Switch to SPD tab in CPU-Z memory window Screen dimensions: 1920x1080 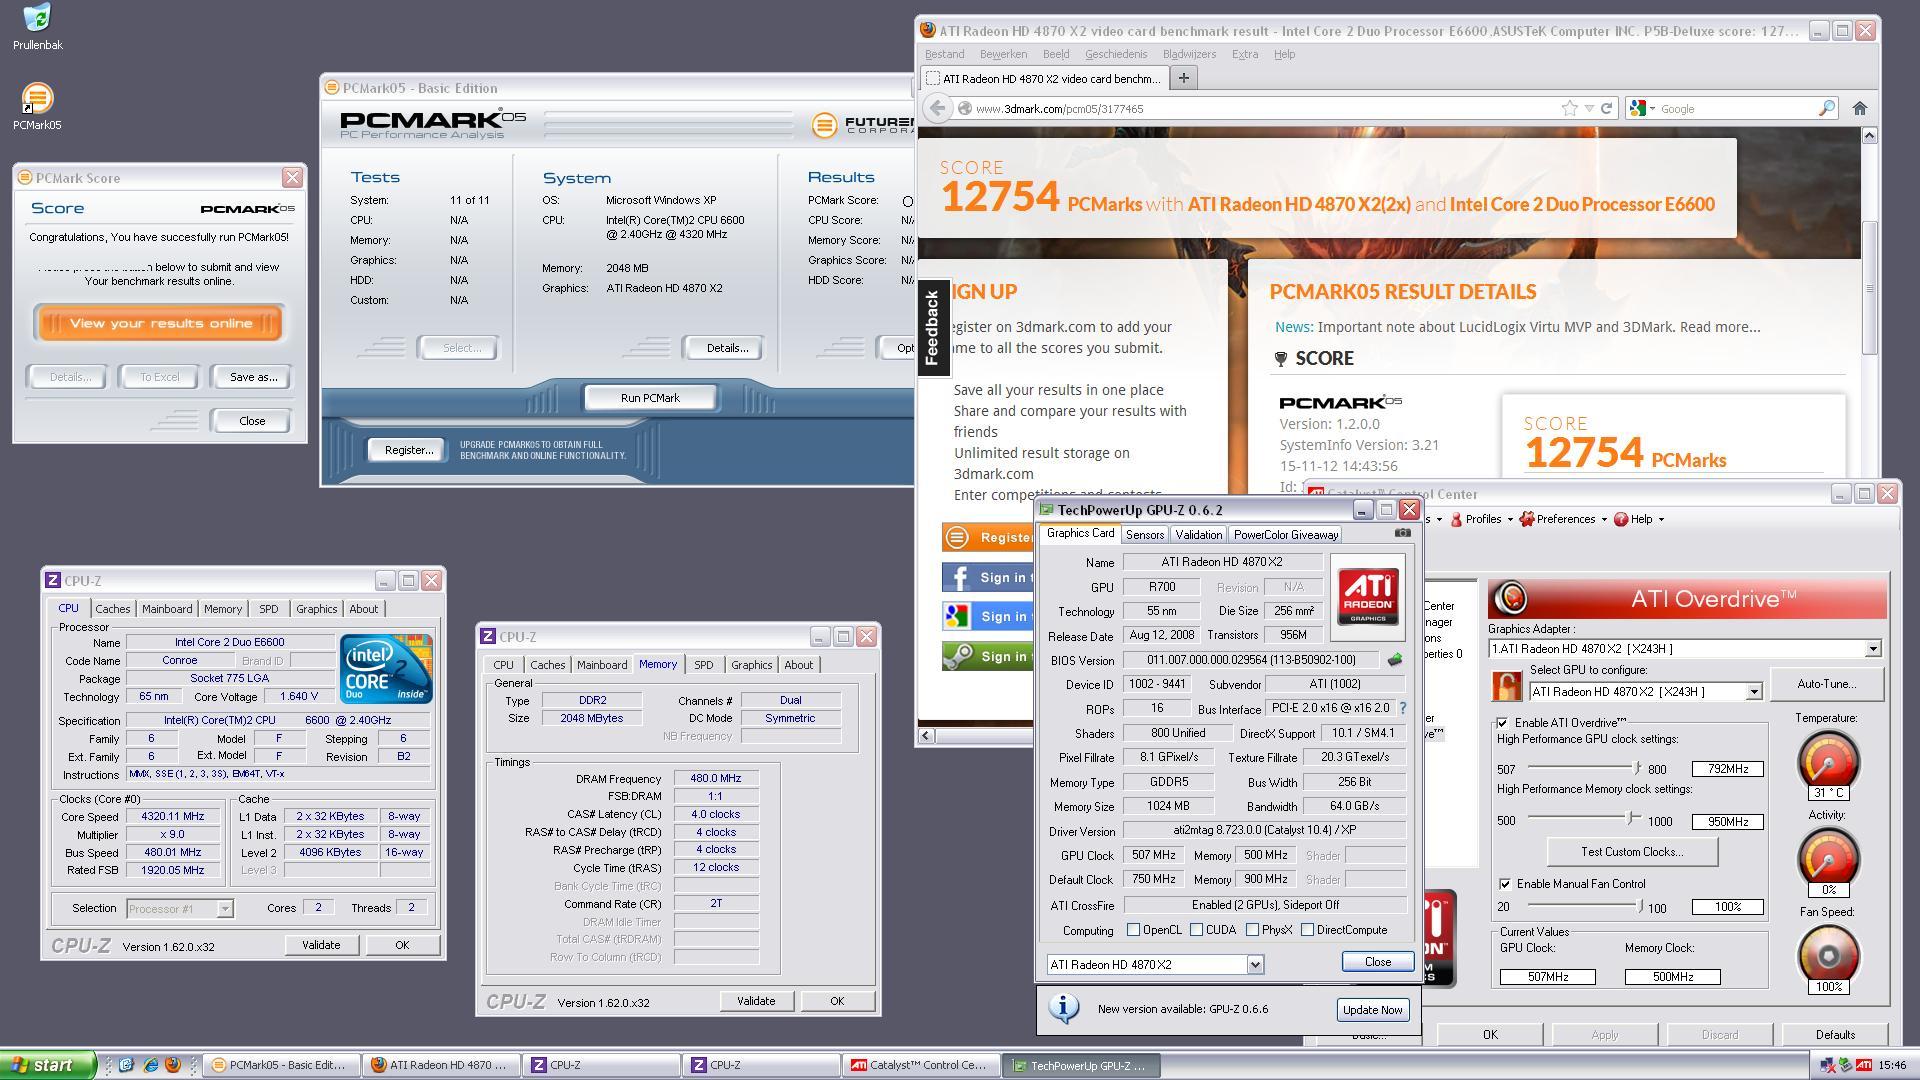(703, 665)
